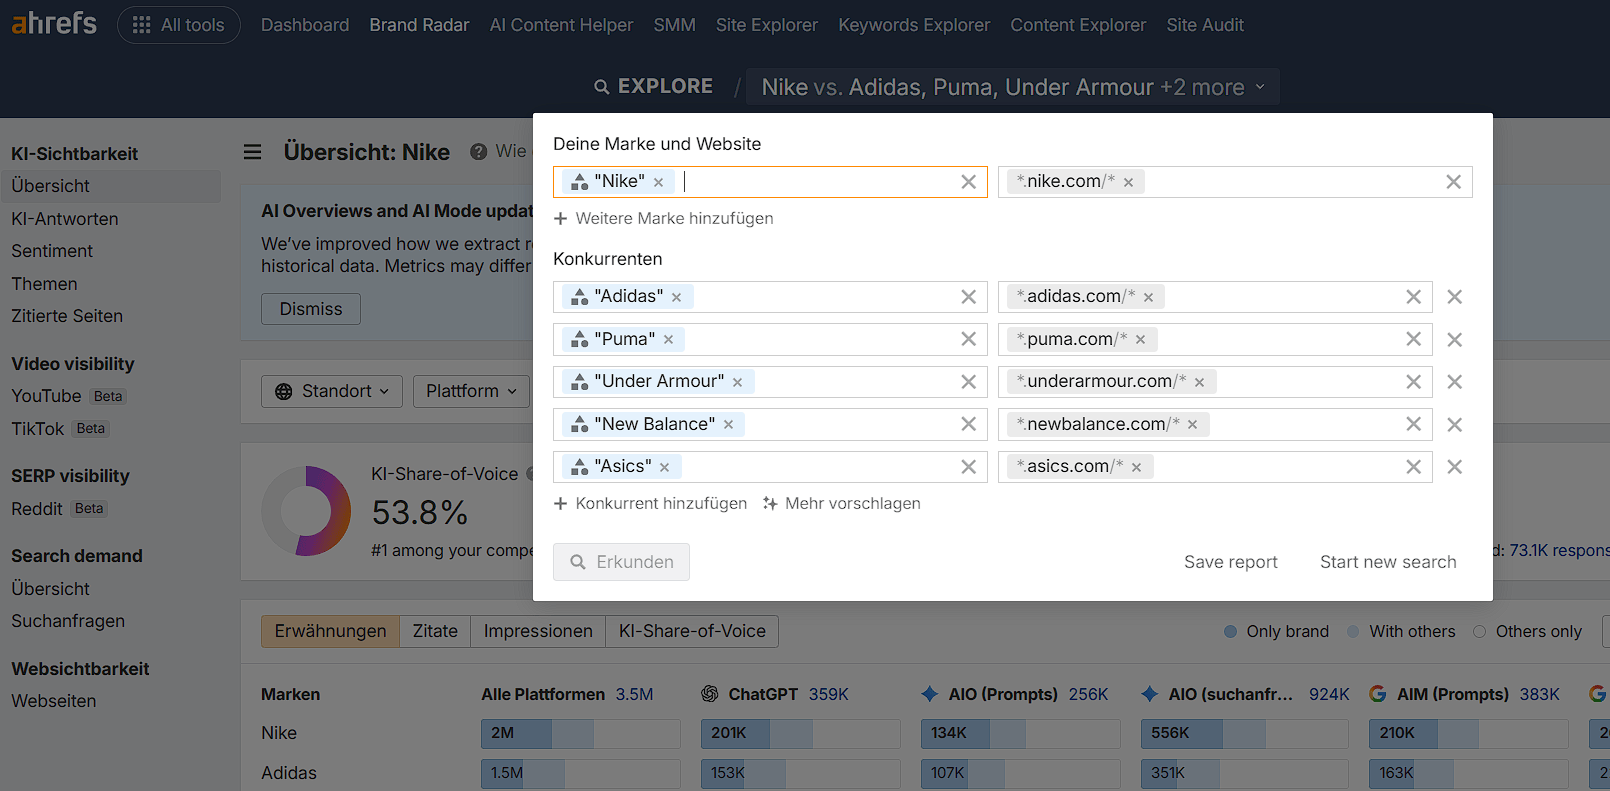The height and width of the screenshot is (791, 1610).
Task: Remove the "Under Armour" tag chip
Action: pyautogui.click(x=737, y=382)
